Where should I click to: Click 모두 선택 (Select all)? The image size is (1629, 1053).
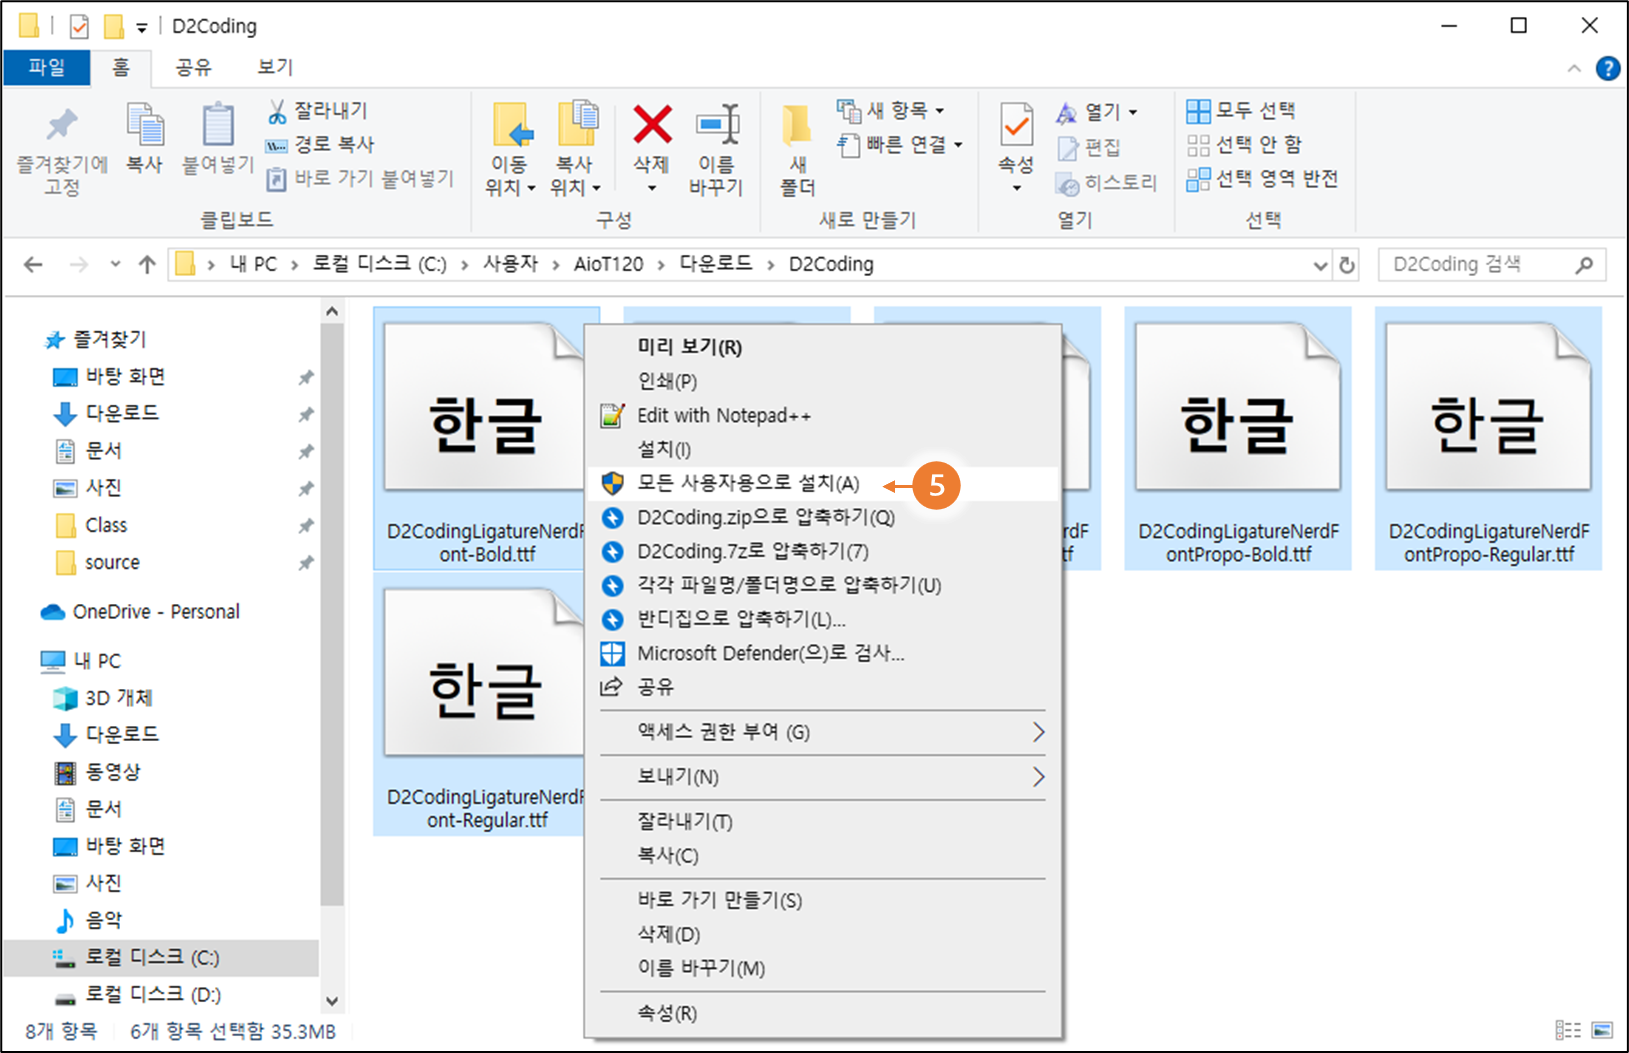tap(1240, 110)
